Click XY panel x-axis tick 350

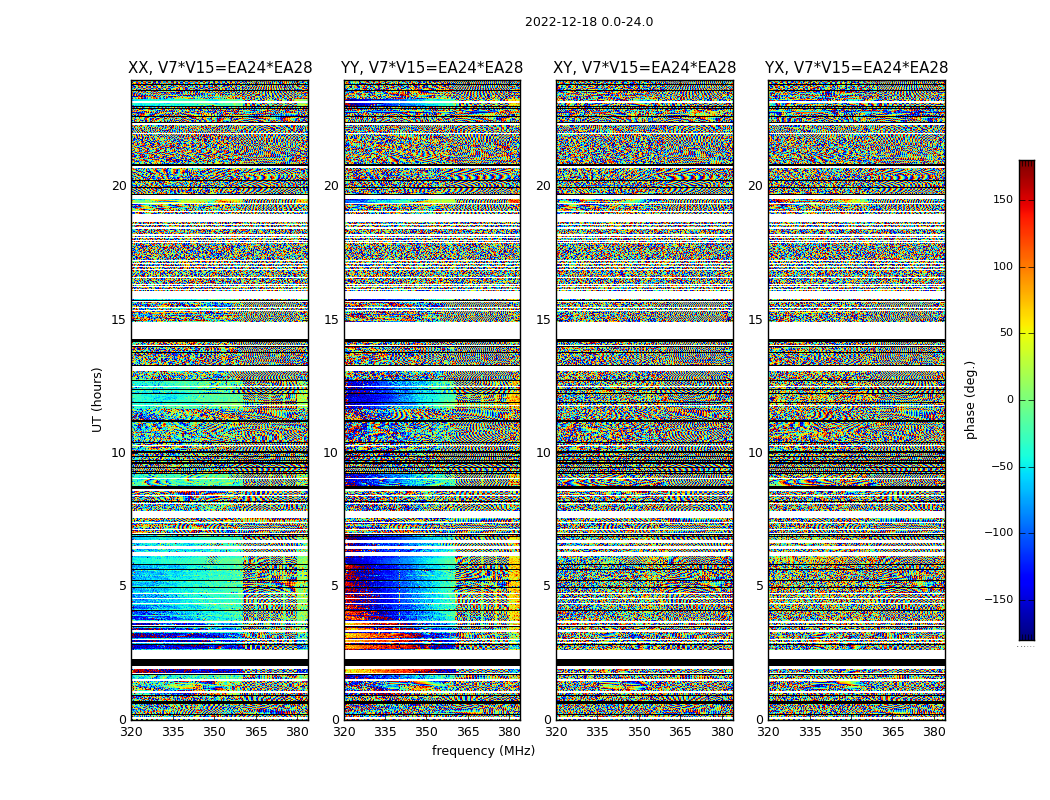[x=639, y=732]
